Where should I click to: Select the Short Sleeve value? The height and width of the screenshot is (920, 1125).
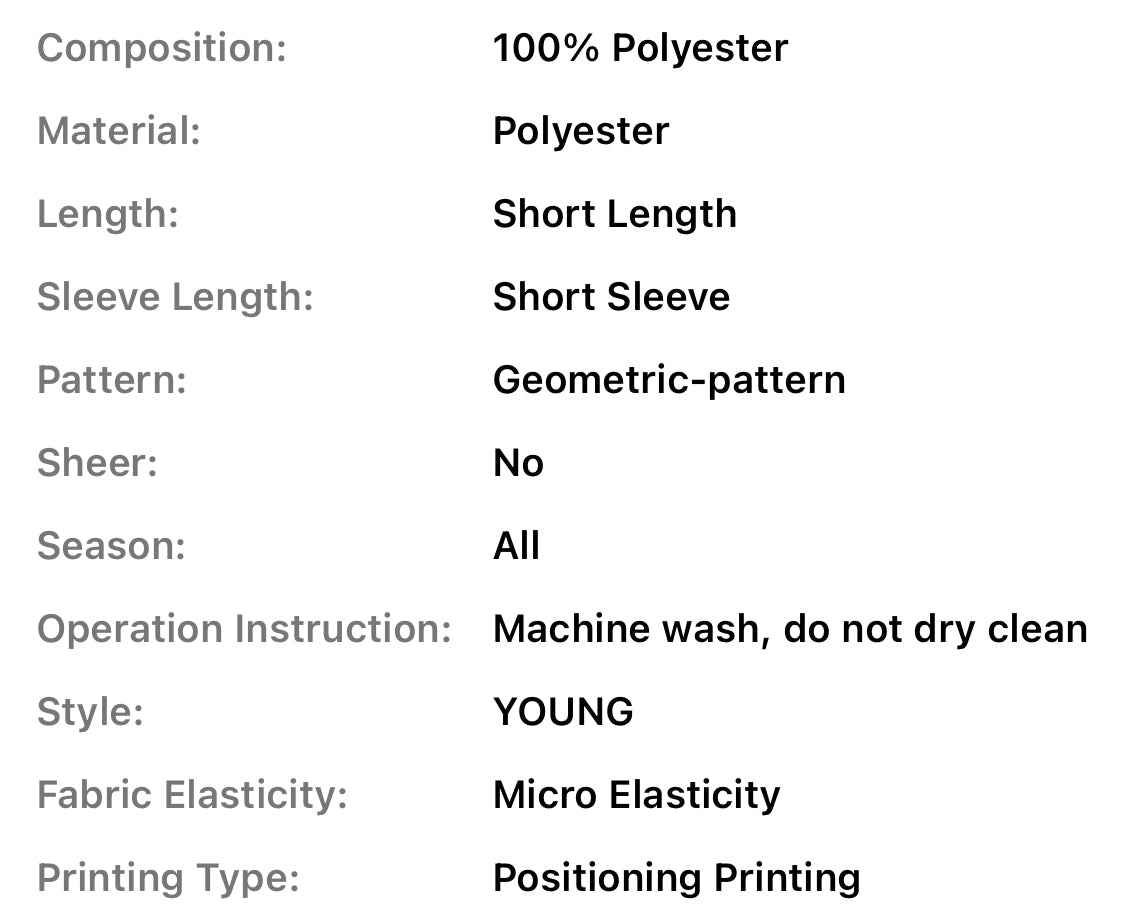[x=611, y=297]
